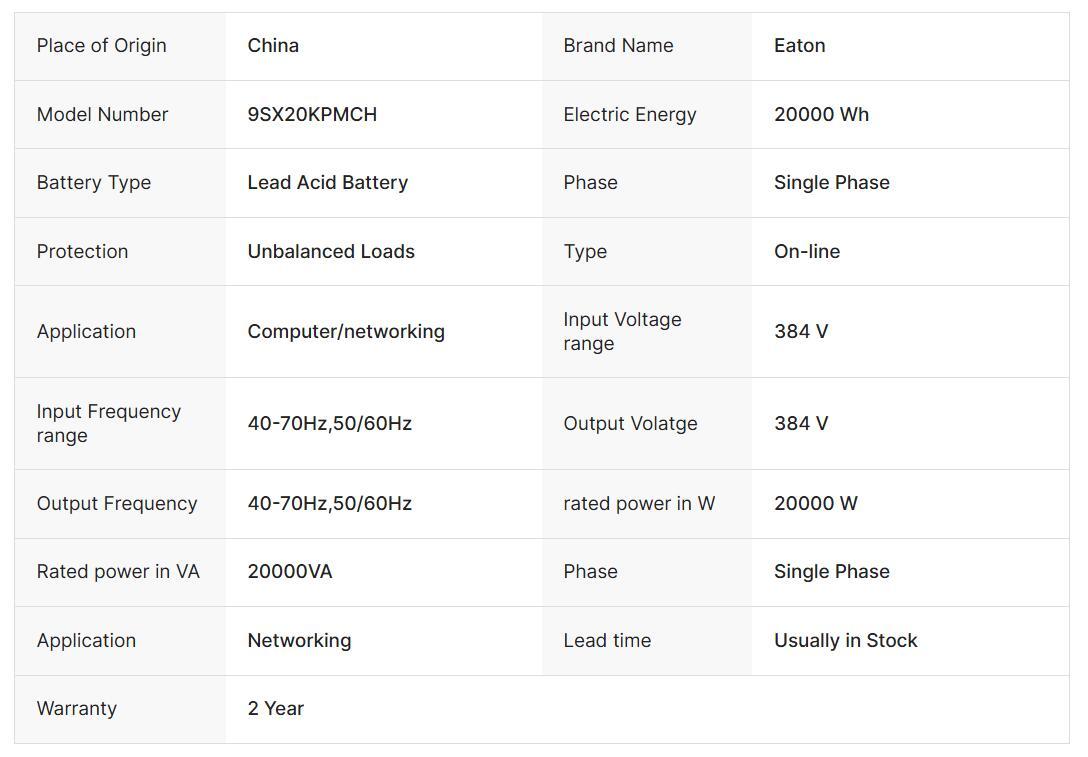Click the Input Frequency range label
The height and width of the screenshot is (757, 1088).
tap(108, 423)
